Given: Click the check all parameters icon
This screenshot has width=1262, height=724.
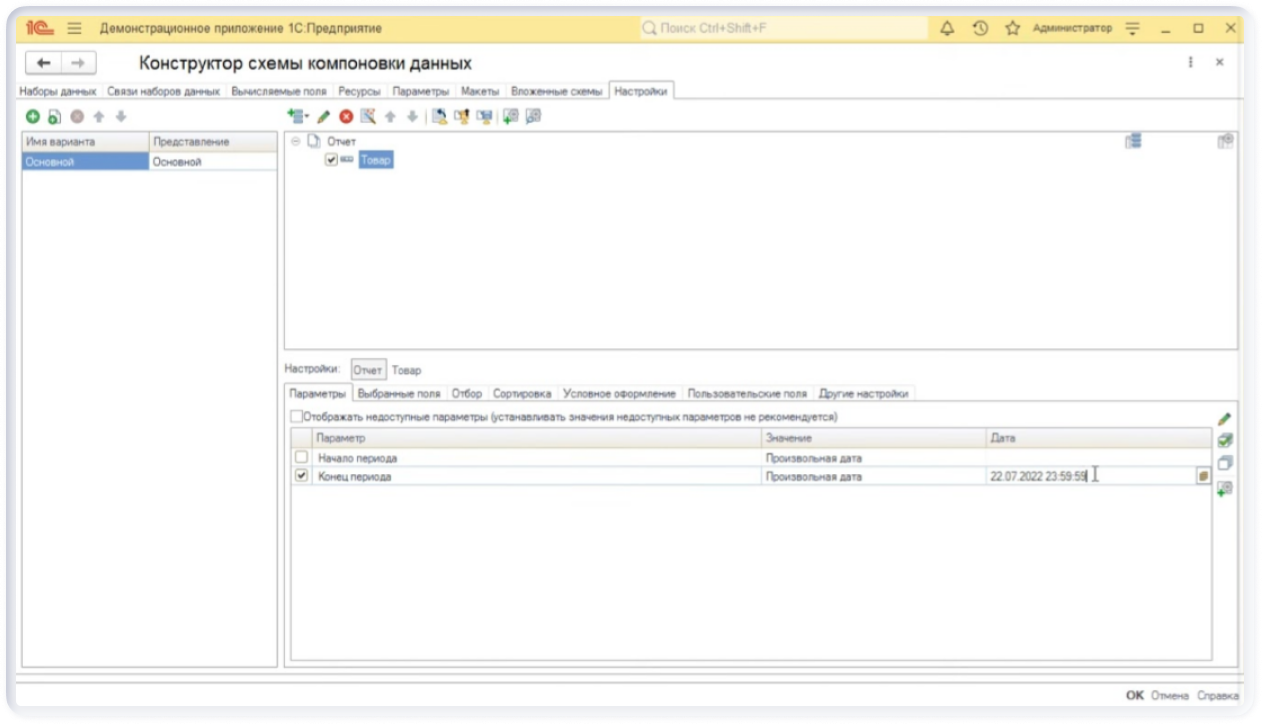Looking at the screenshot, I should click(1225, 440).
